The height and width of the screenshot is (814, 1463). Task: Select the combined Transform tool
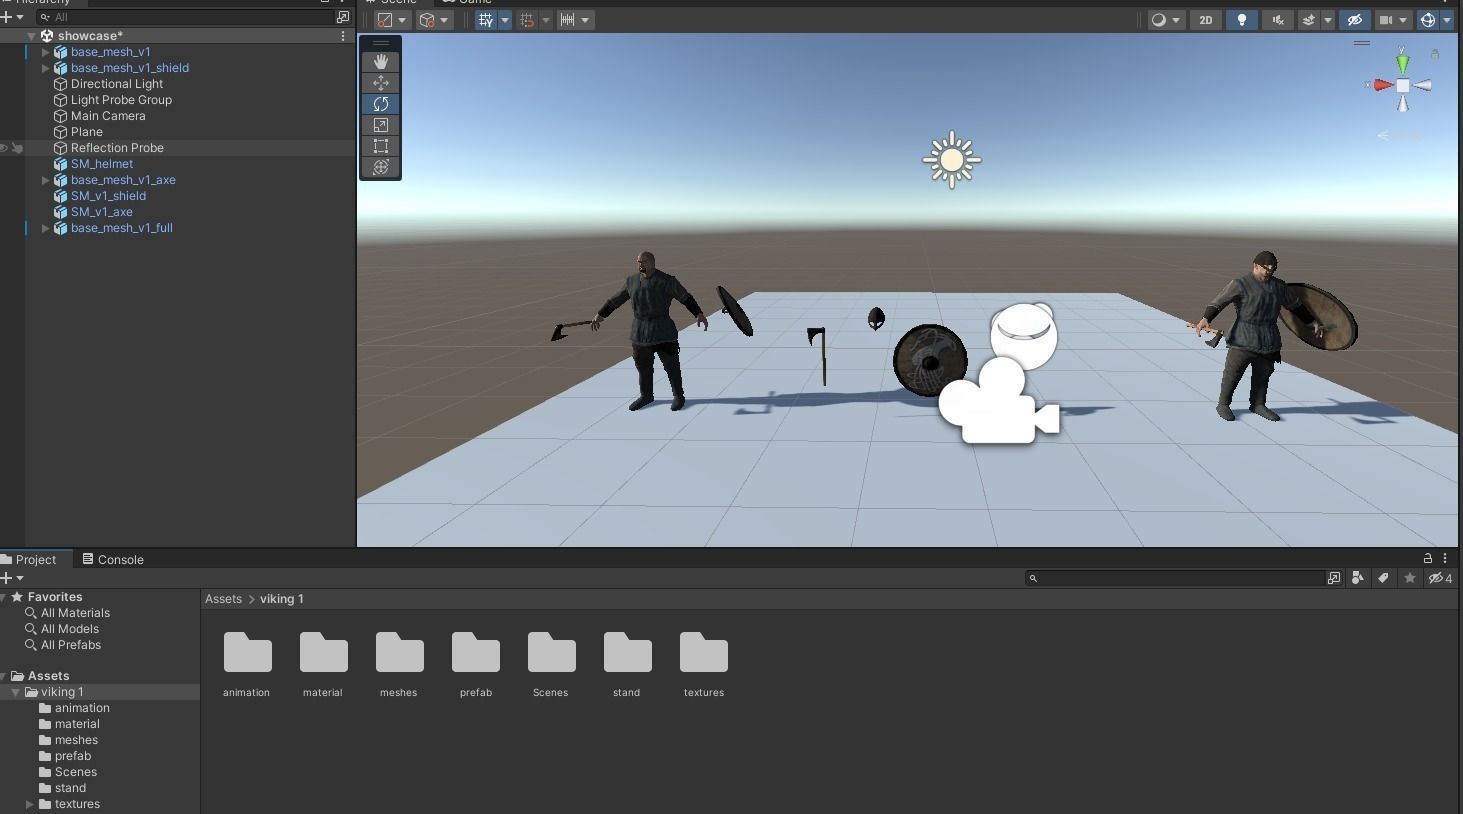point(380,167)
